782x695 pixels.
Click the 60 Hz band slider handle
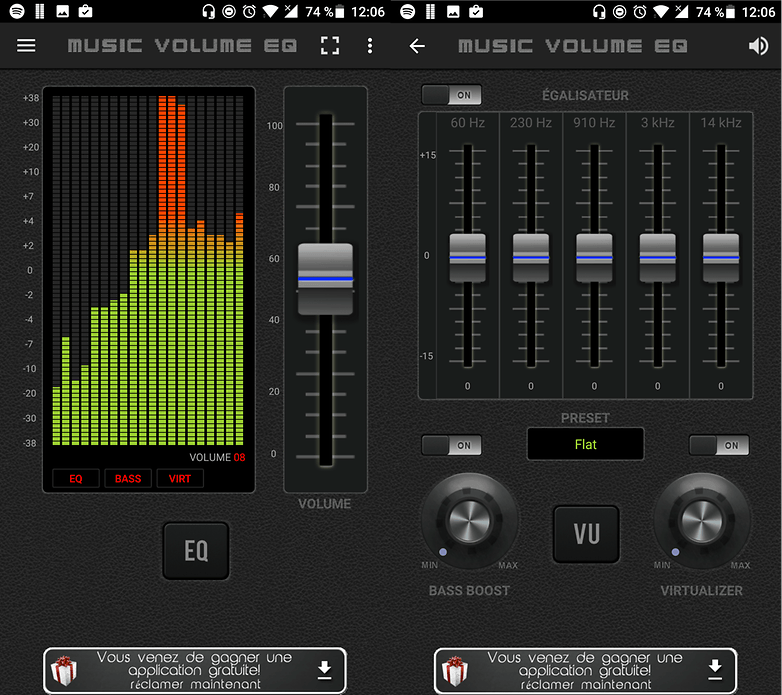pos(467,258)
